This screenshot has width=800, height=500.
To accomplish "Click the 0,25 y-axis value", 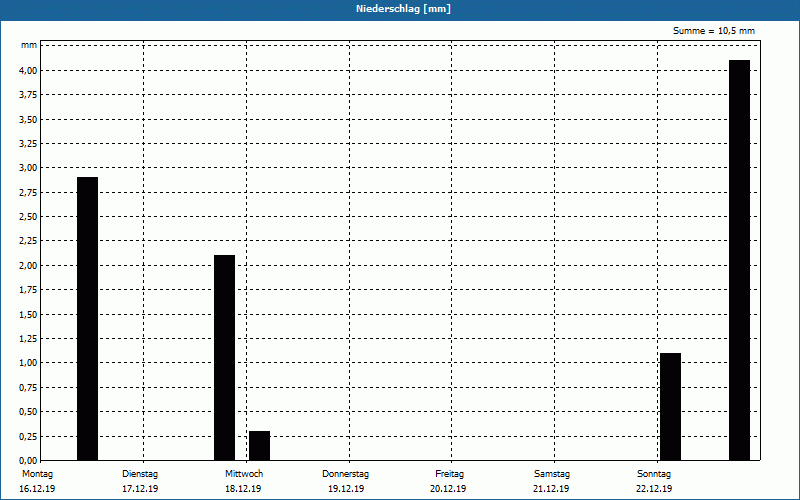I will coord(28,436).
